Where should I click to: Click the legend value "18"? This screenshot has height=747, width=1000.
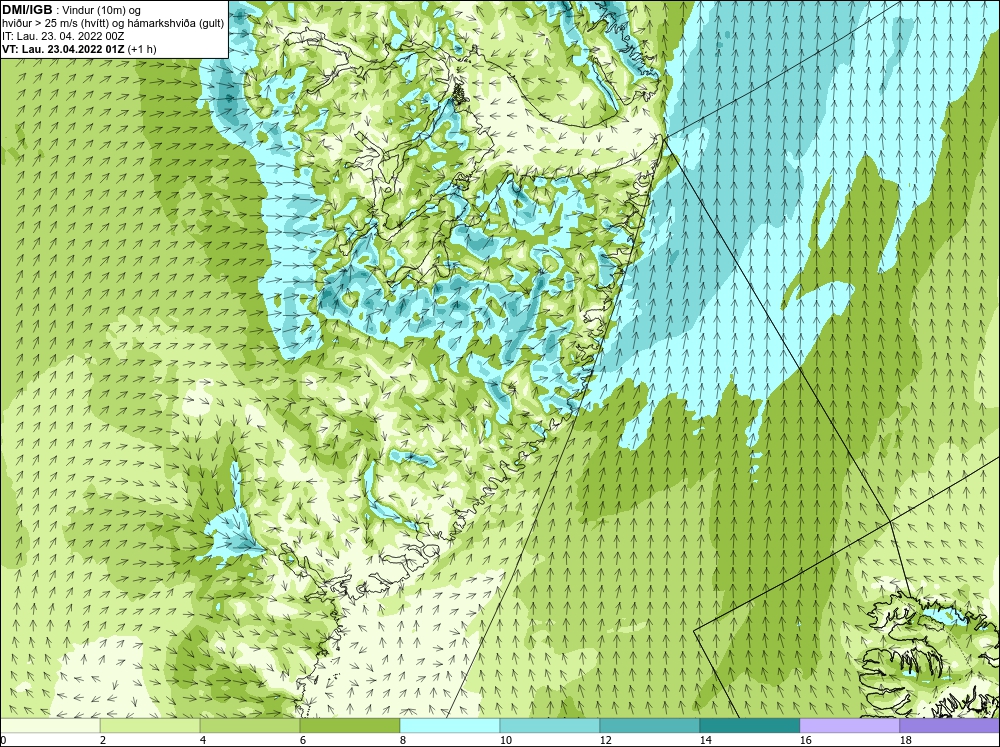906,740
